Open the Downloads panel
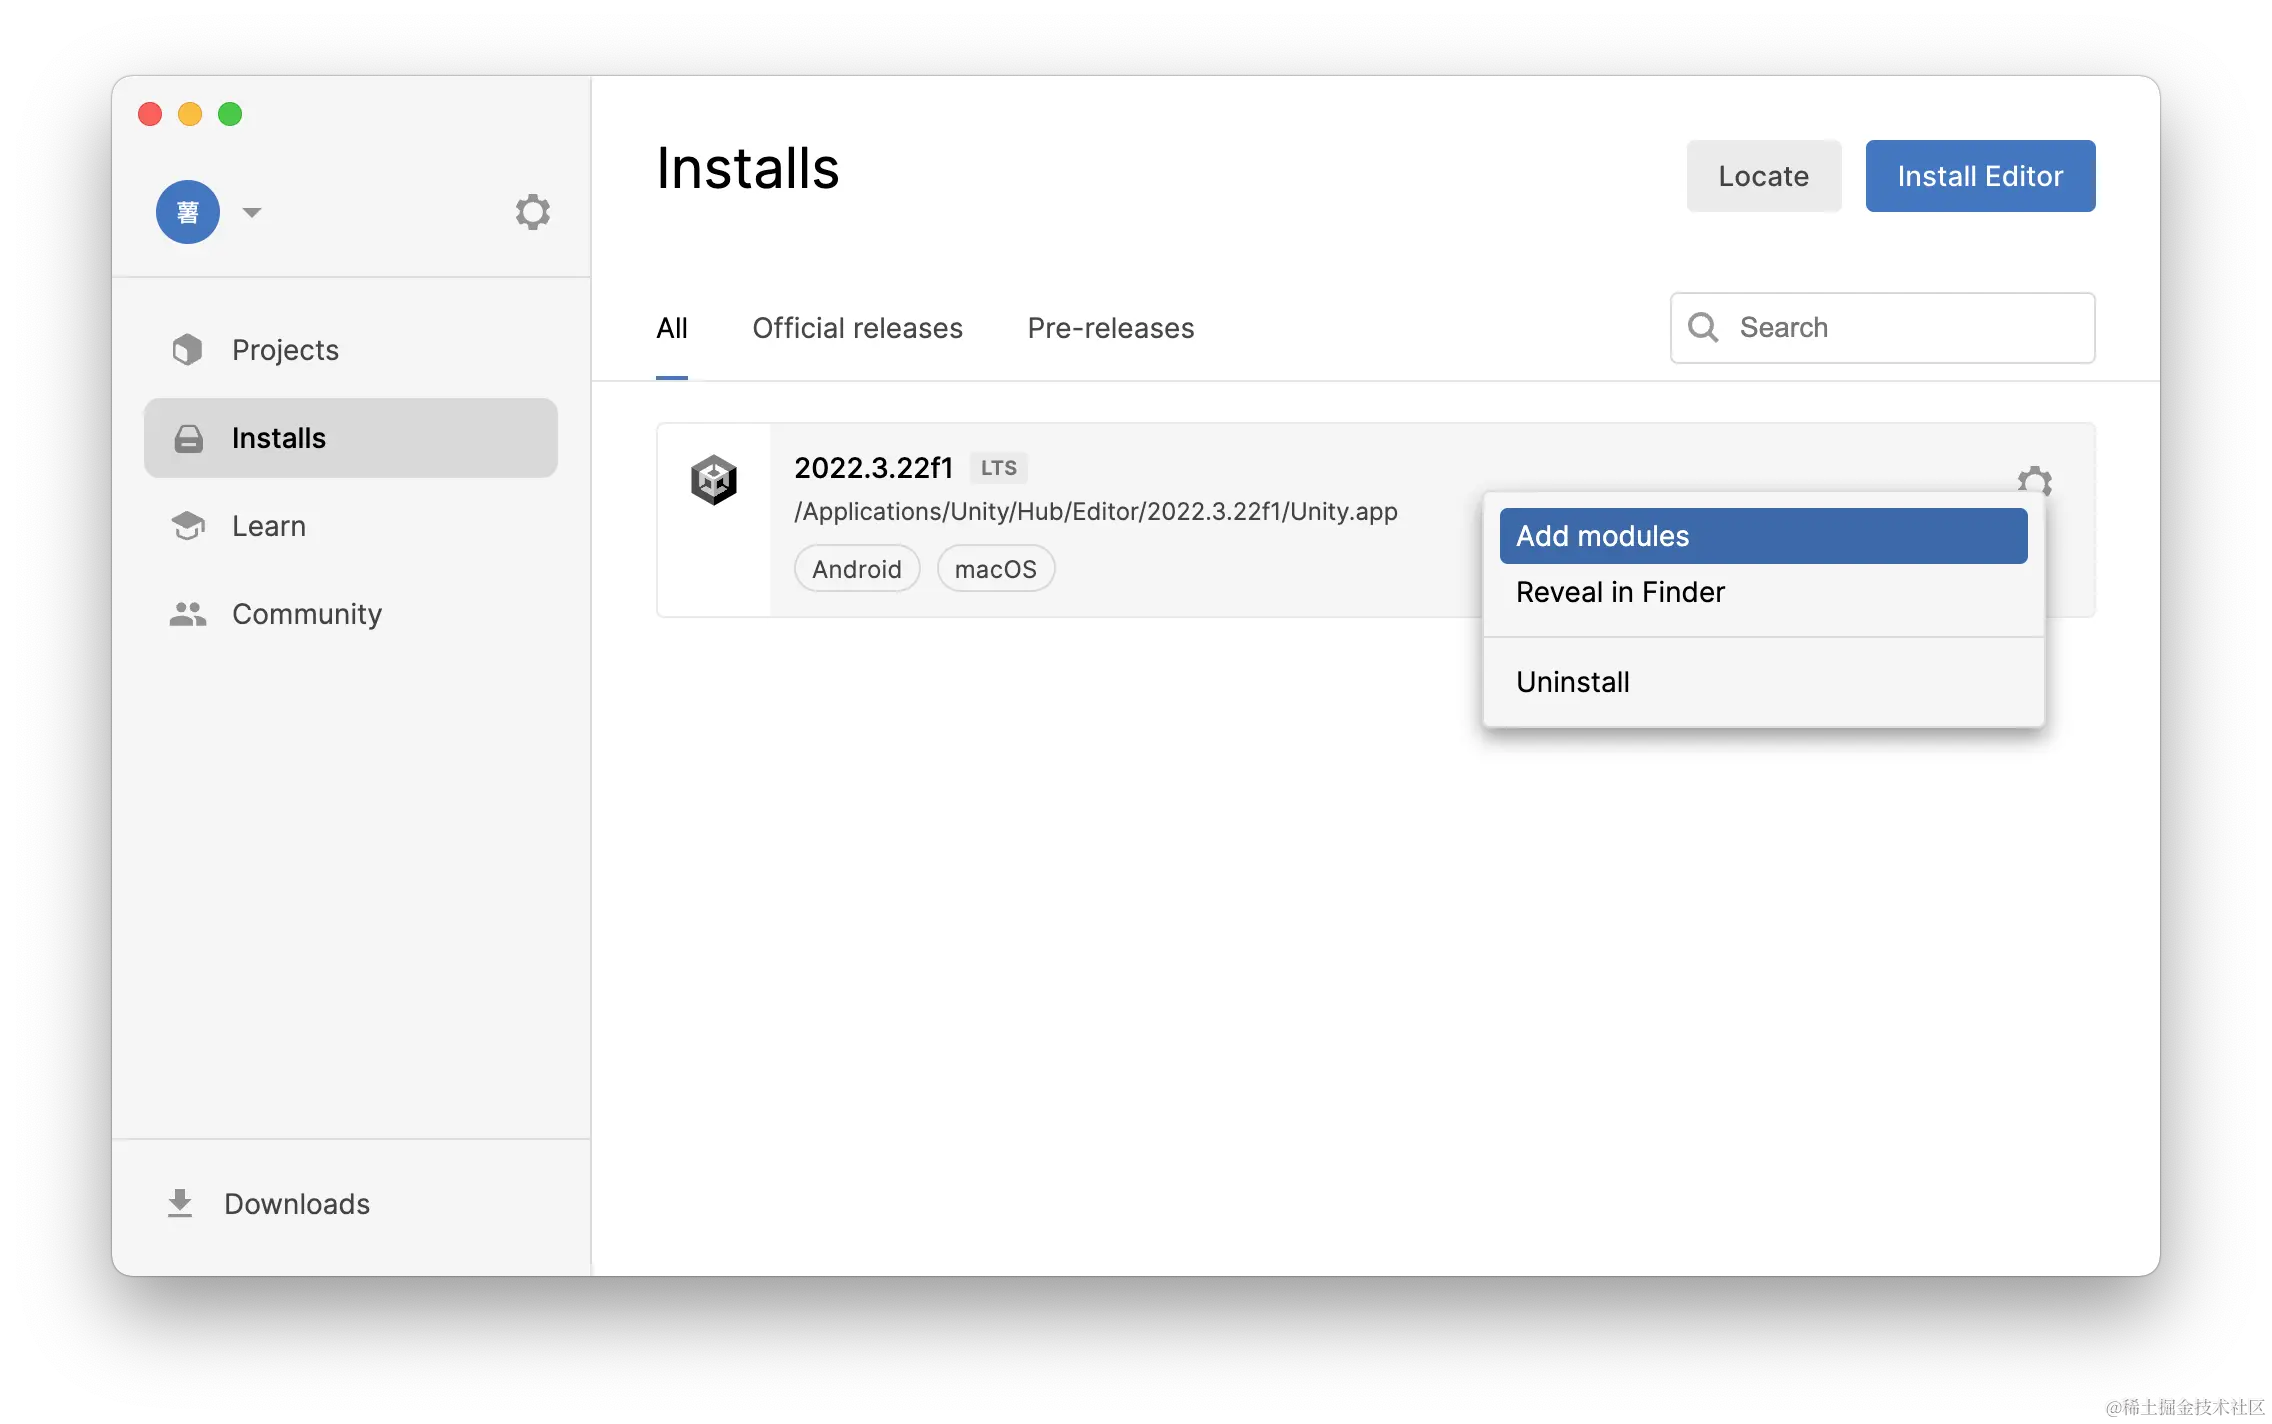Viewport: 2272px width, 1424px height. coord(296,1204)
